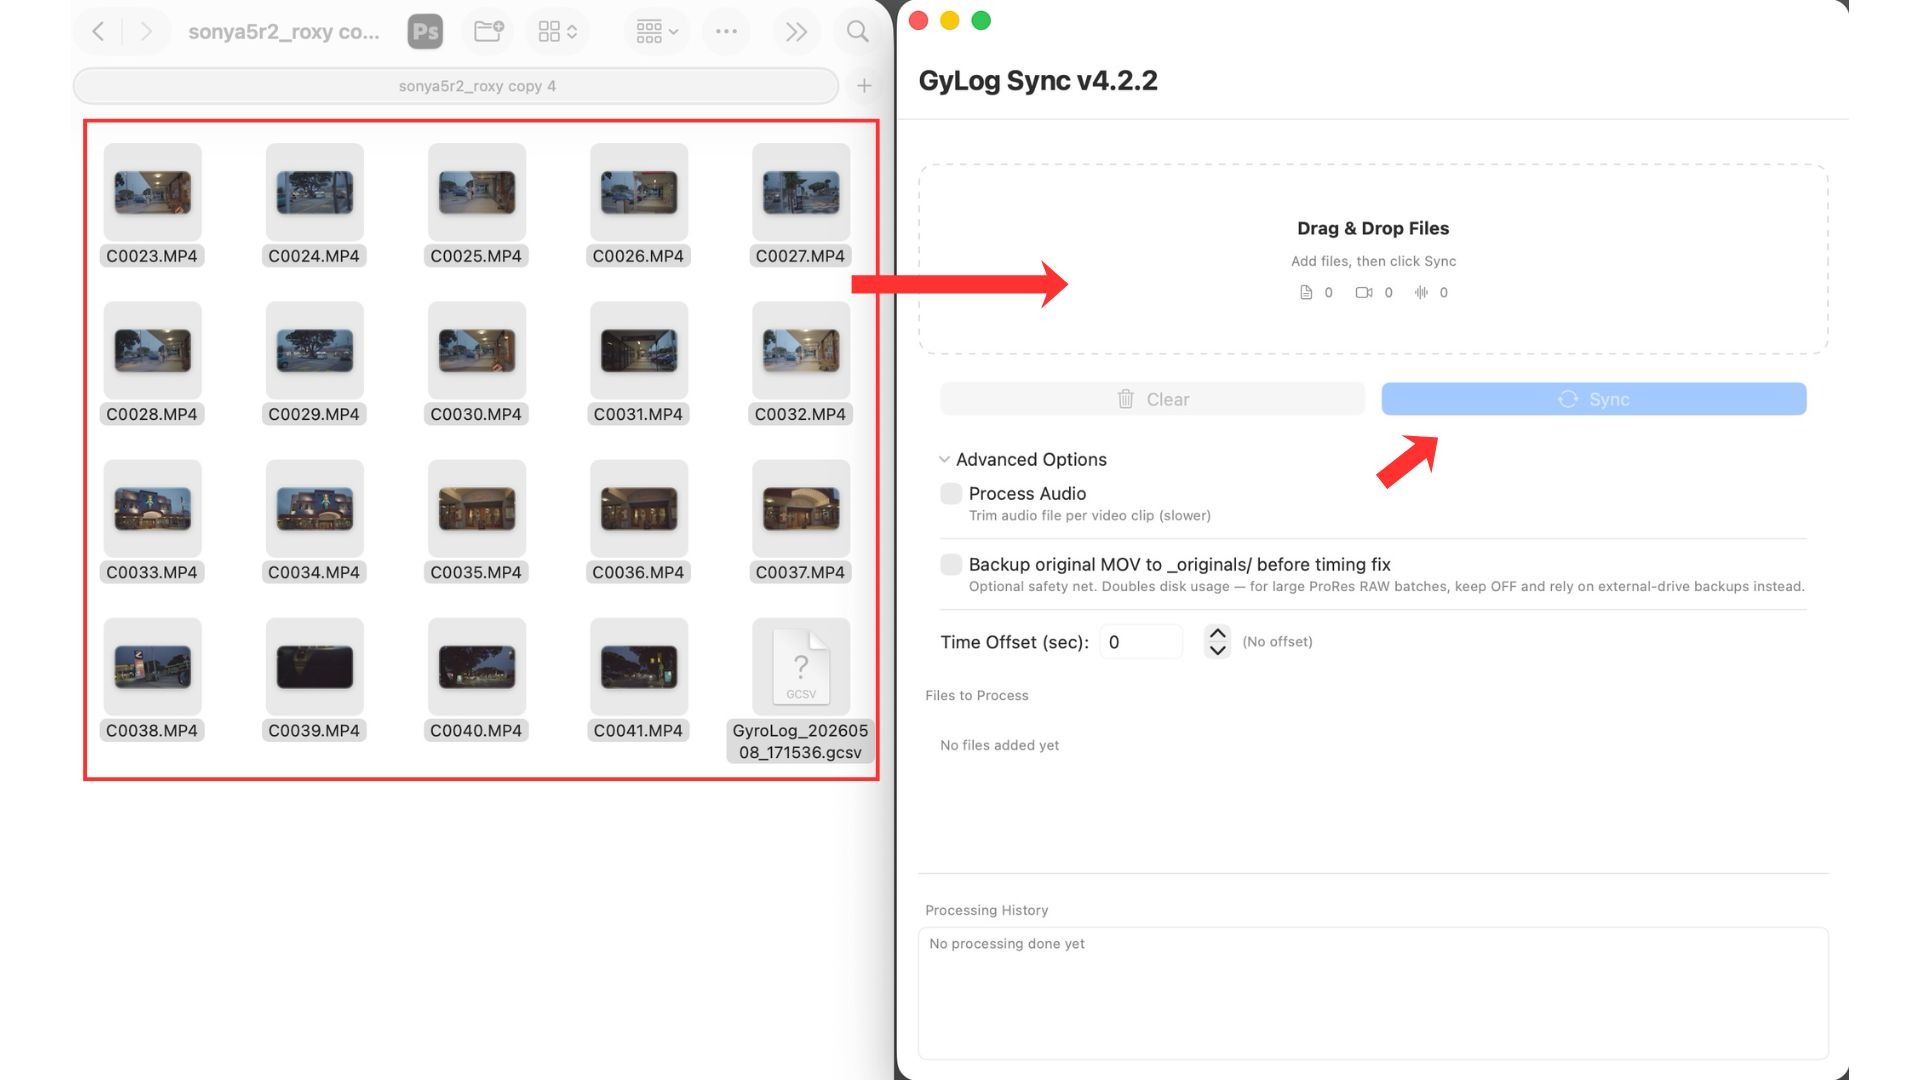The height and width of the screenshot is (1080, 1920).
Task: Go back in Finder window
Action: point(98,31)
